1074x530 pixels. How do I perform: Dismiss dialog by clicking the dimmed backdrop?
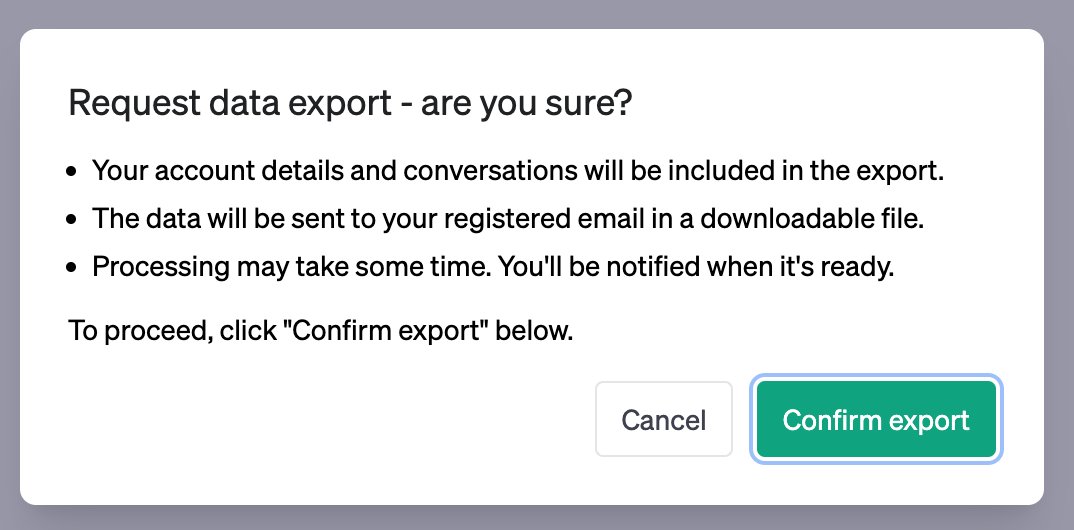pos(537,14)
